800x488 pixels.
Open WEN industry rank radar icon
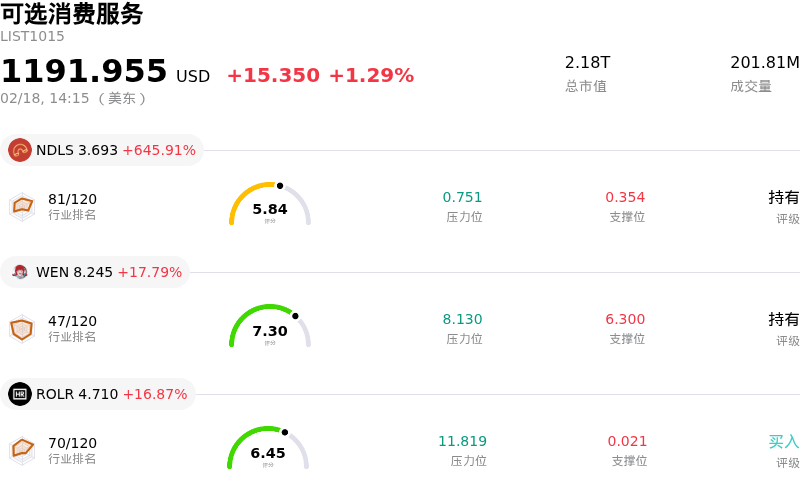[x=22, y=328]
